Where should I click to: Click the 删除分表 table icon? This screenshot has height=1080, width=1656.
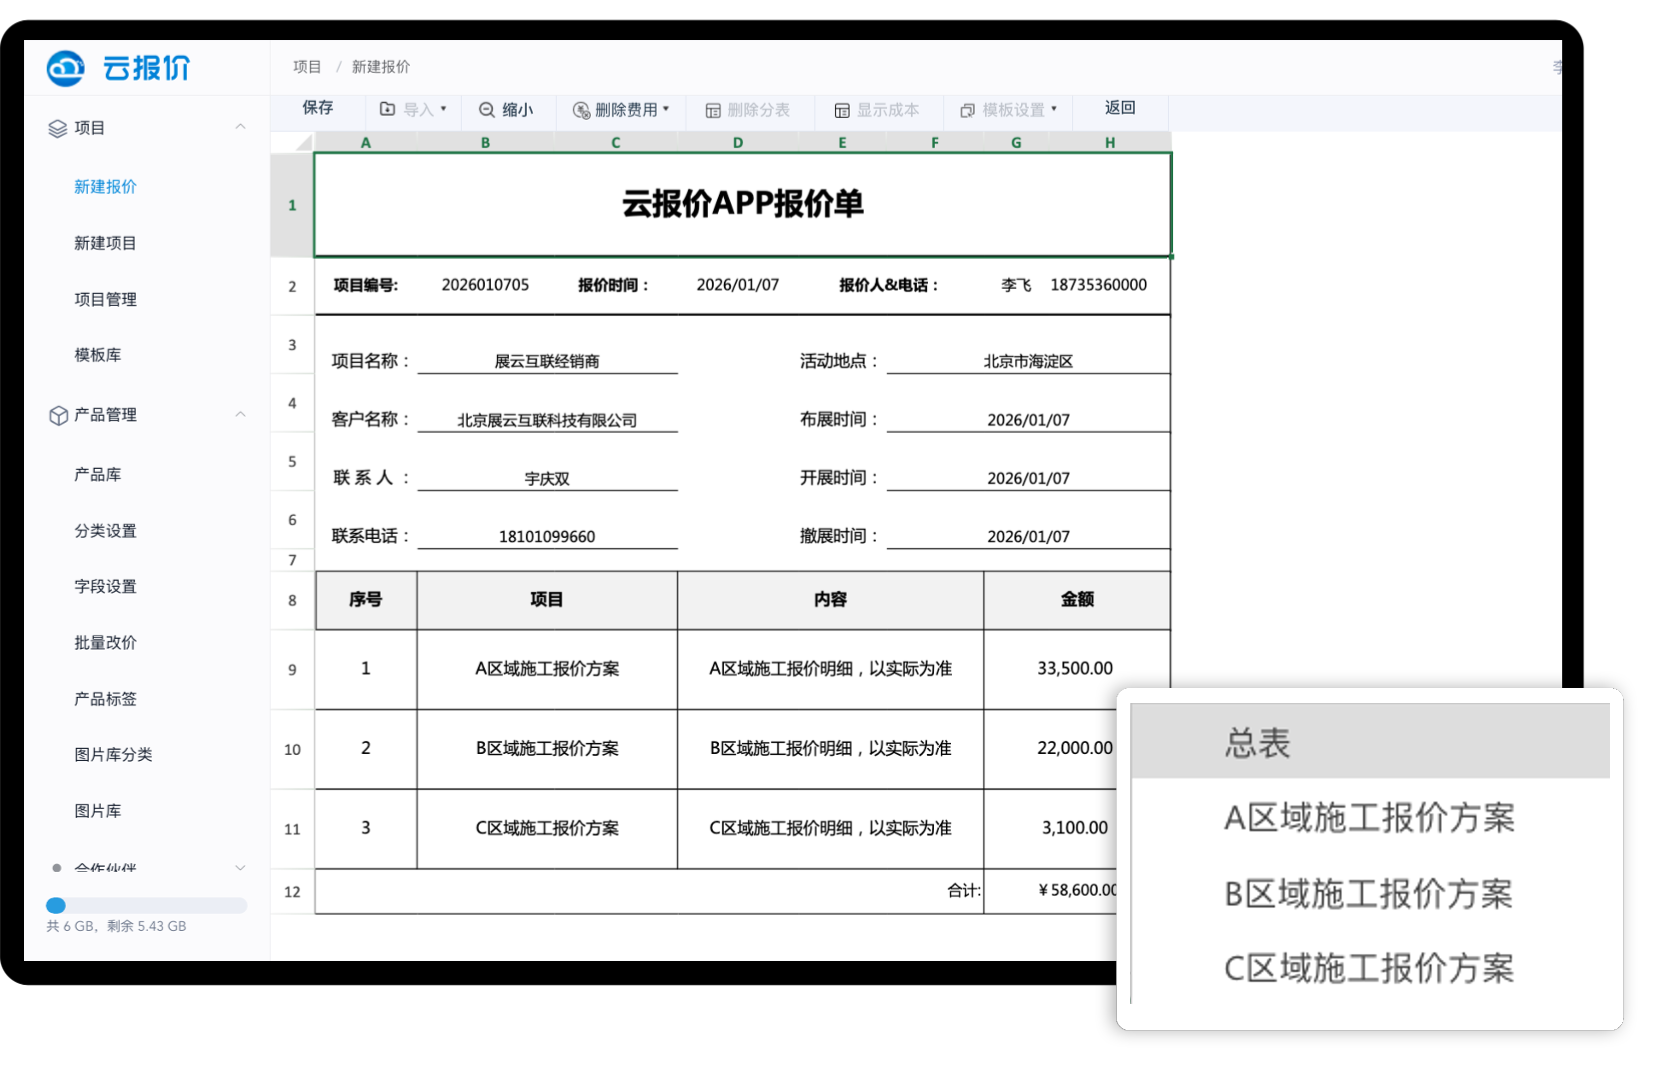point(713,110)
